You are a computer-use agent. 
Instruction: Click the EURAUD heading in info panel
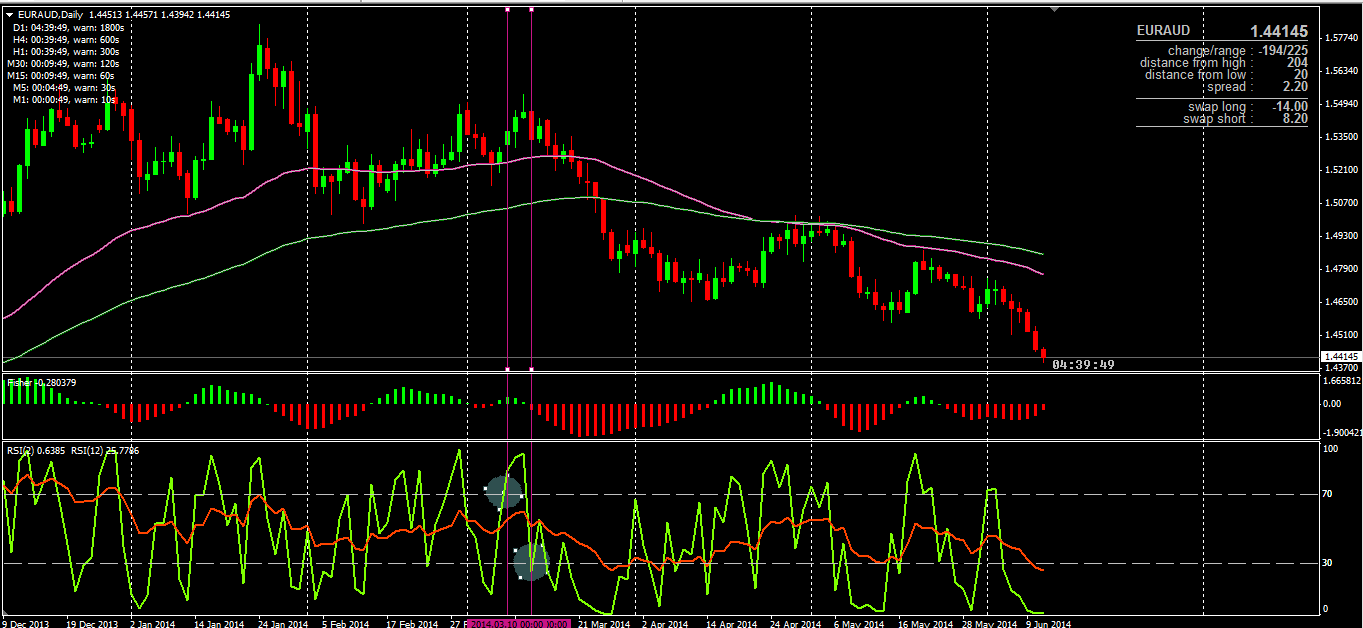(1163, 31)
